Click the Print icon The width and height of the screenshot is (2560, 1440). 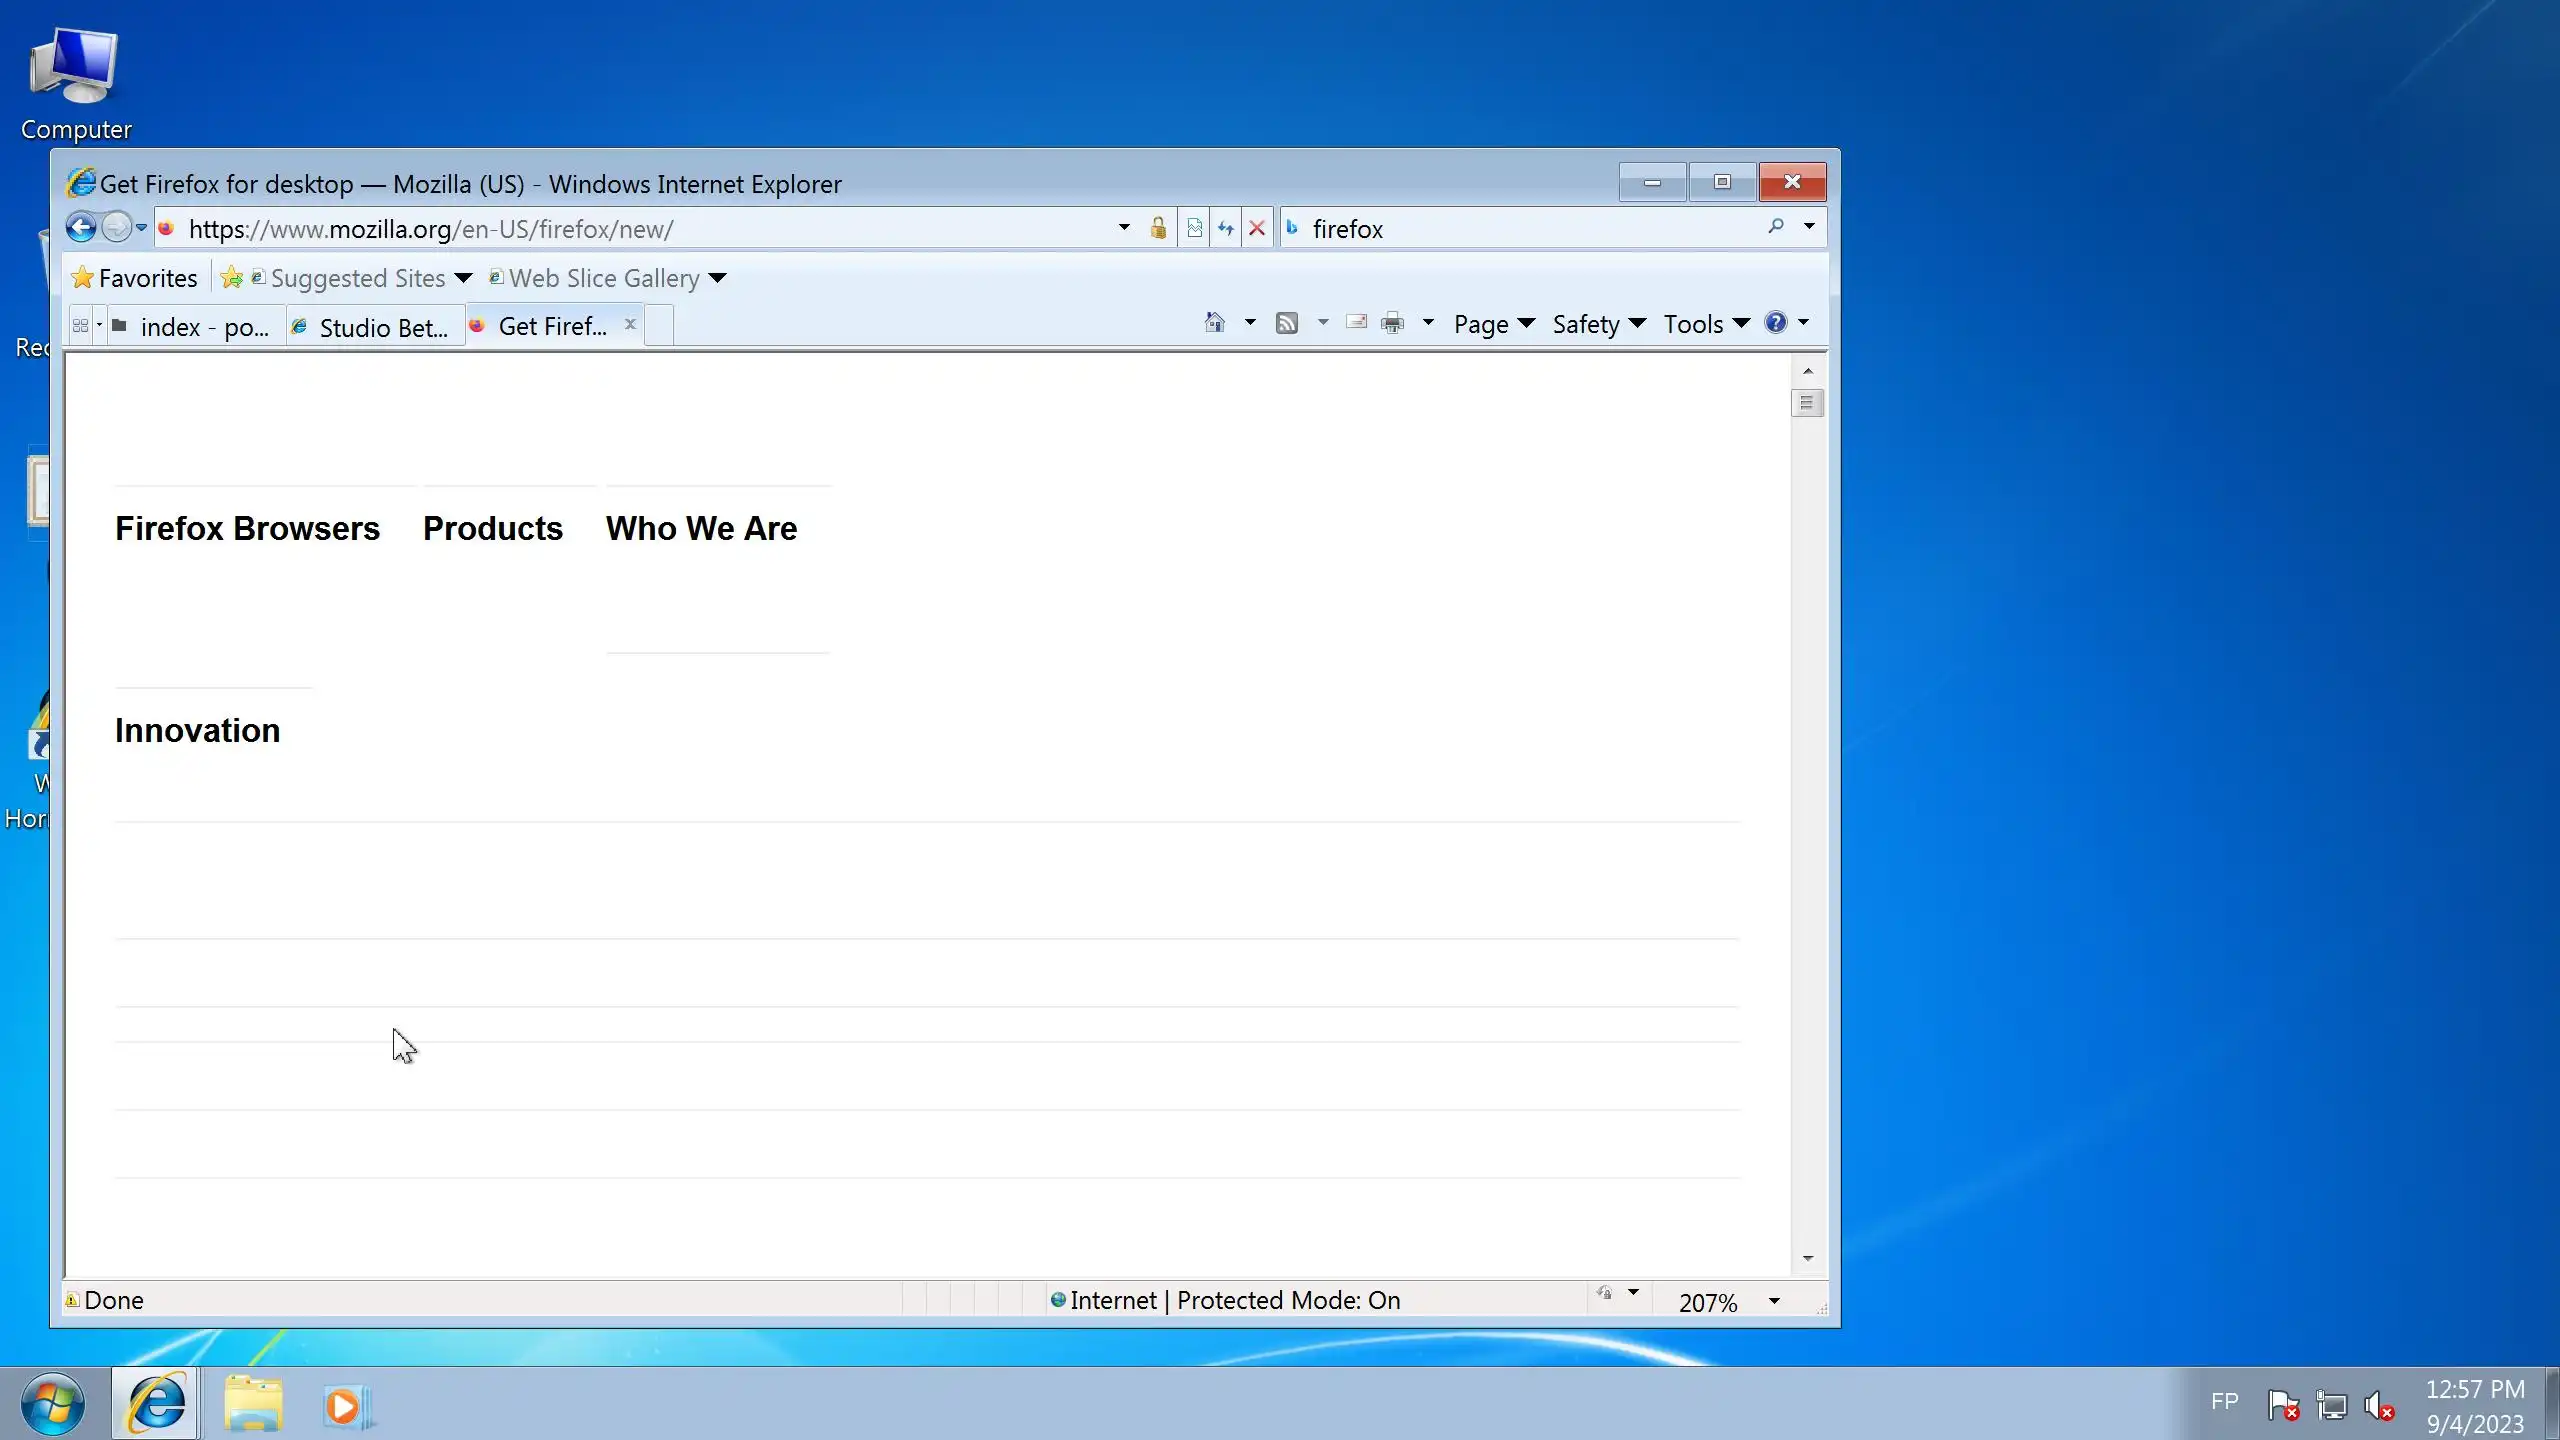[x=1392, y=323]
